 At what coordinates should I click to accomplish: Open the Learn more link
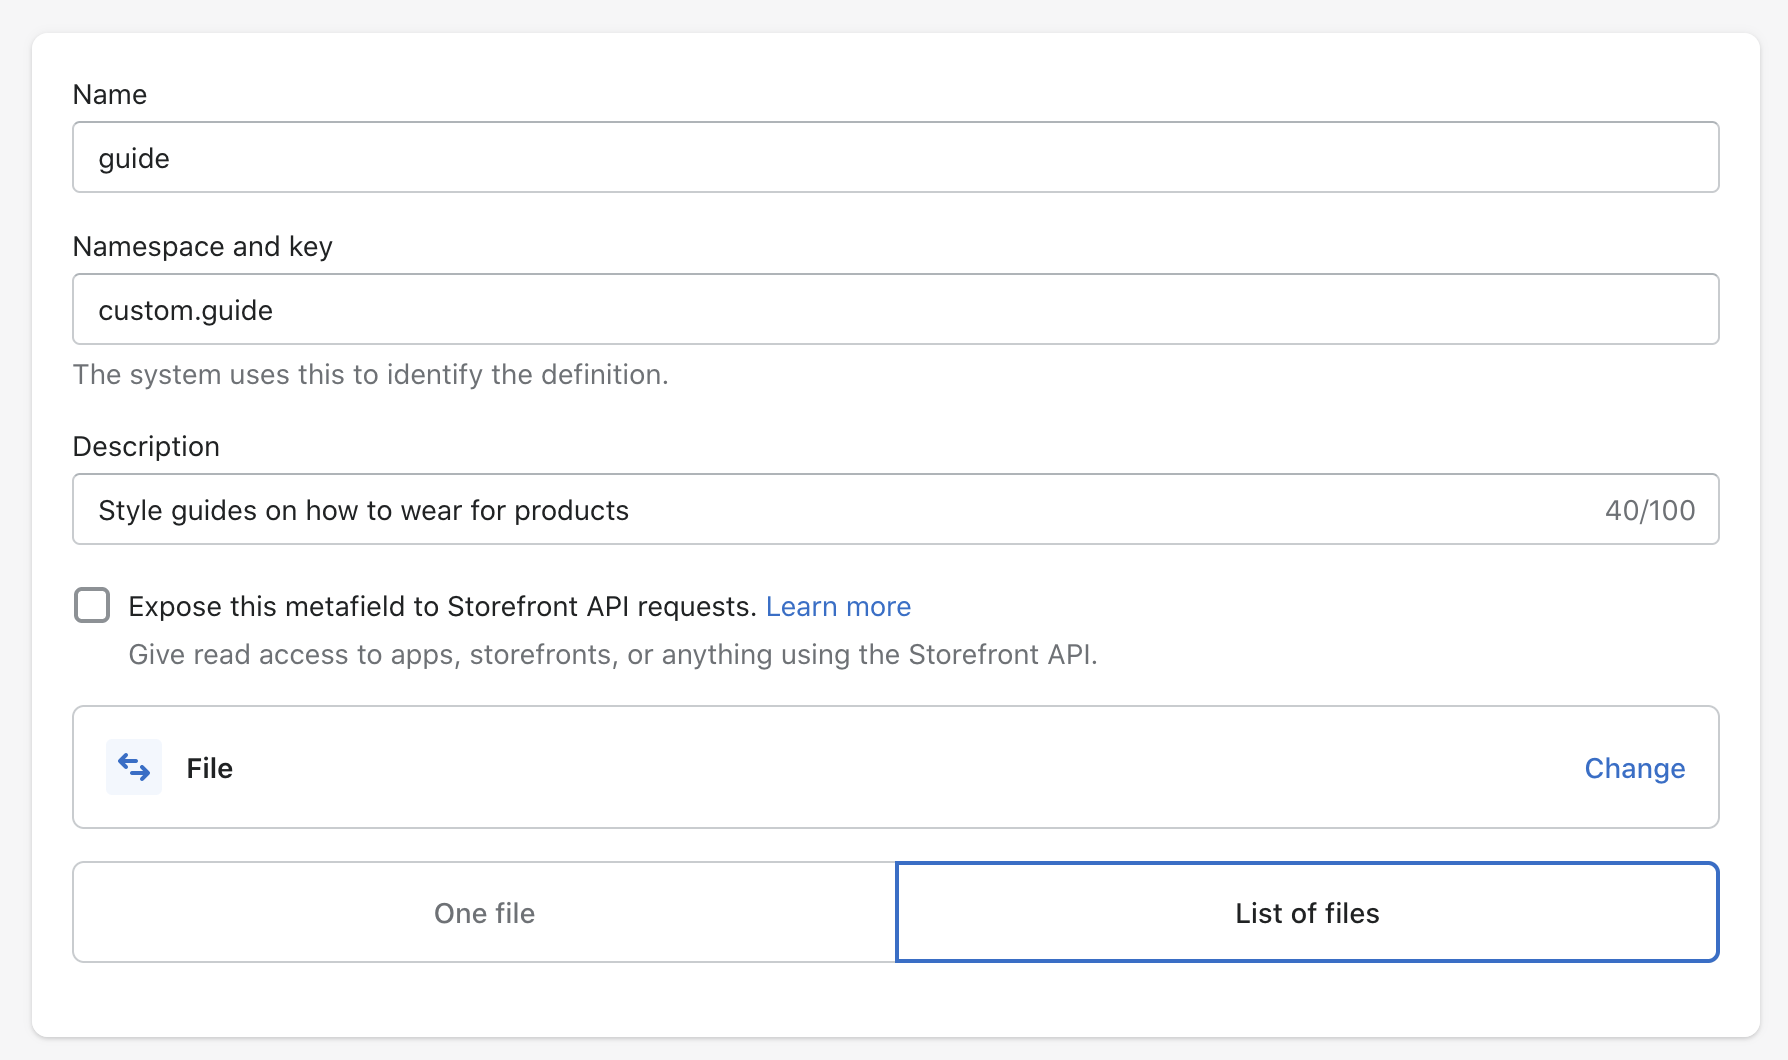point(838,606)
